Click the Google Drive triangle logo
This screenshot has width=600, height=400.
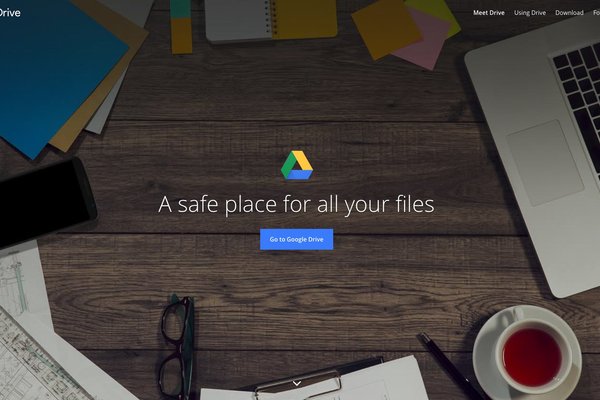[297, 165]
